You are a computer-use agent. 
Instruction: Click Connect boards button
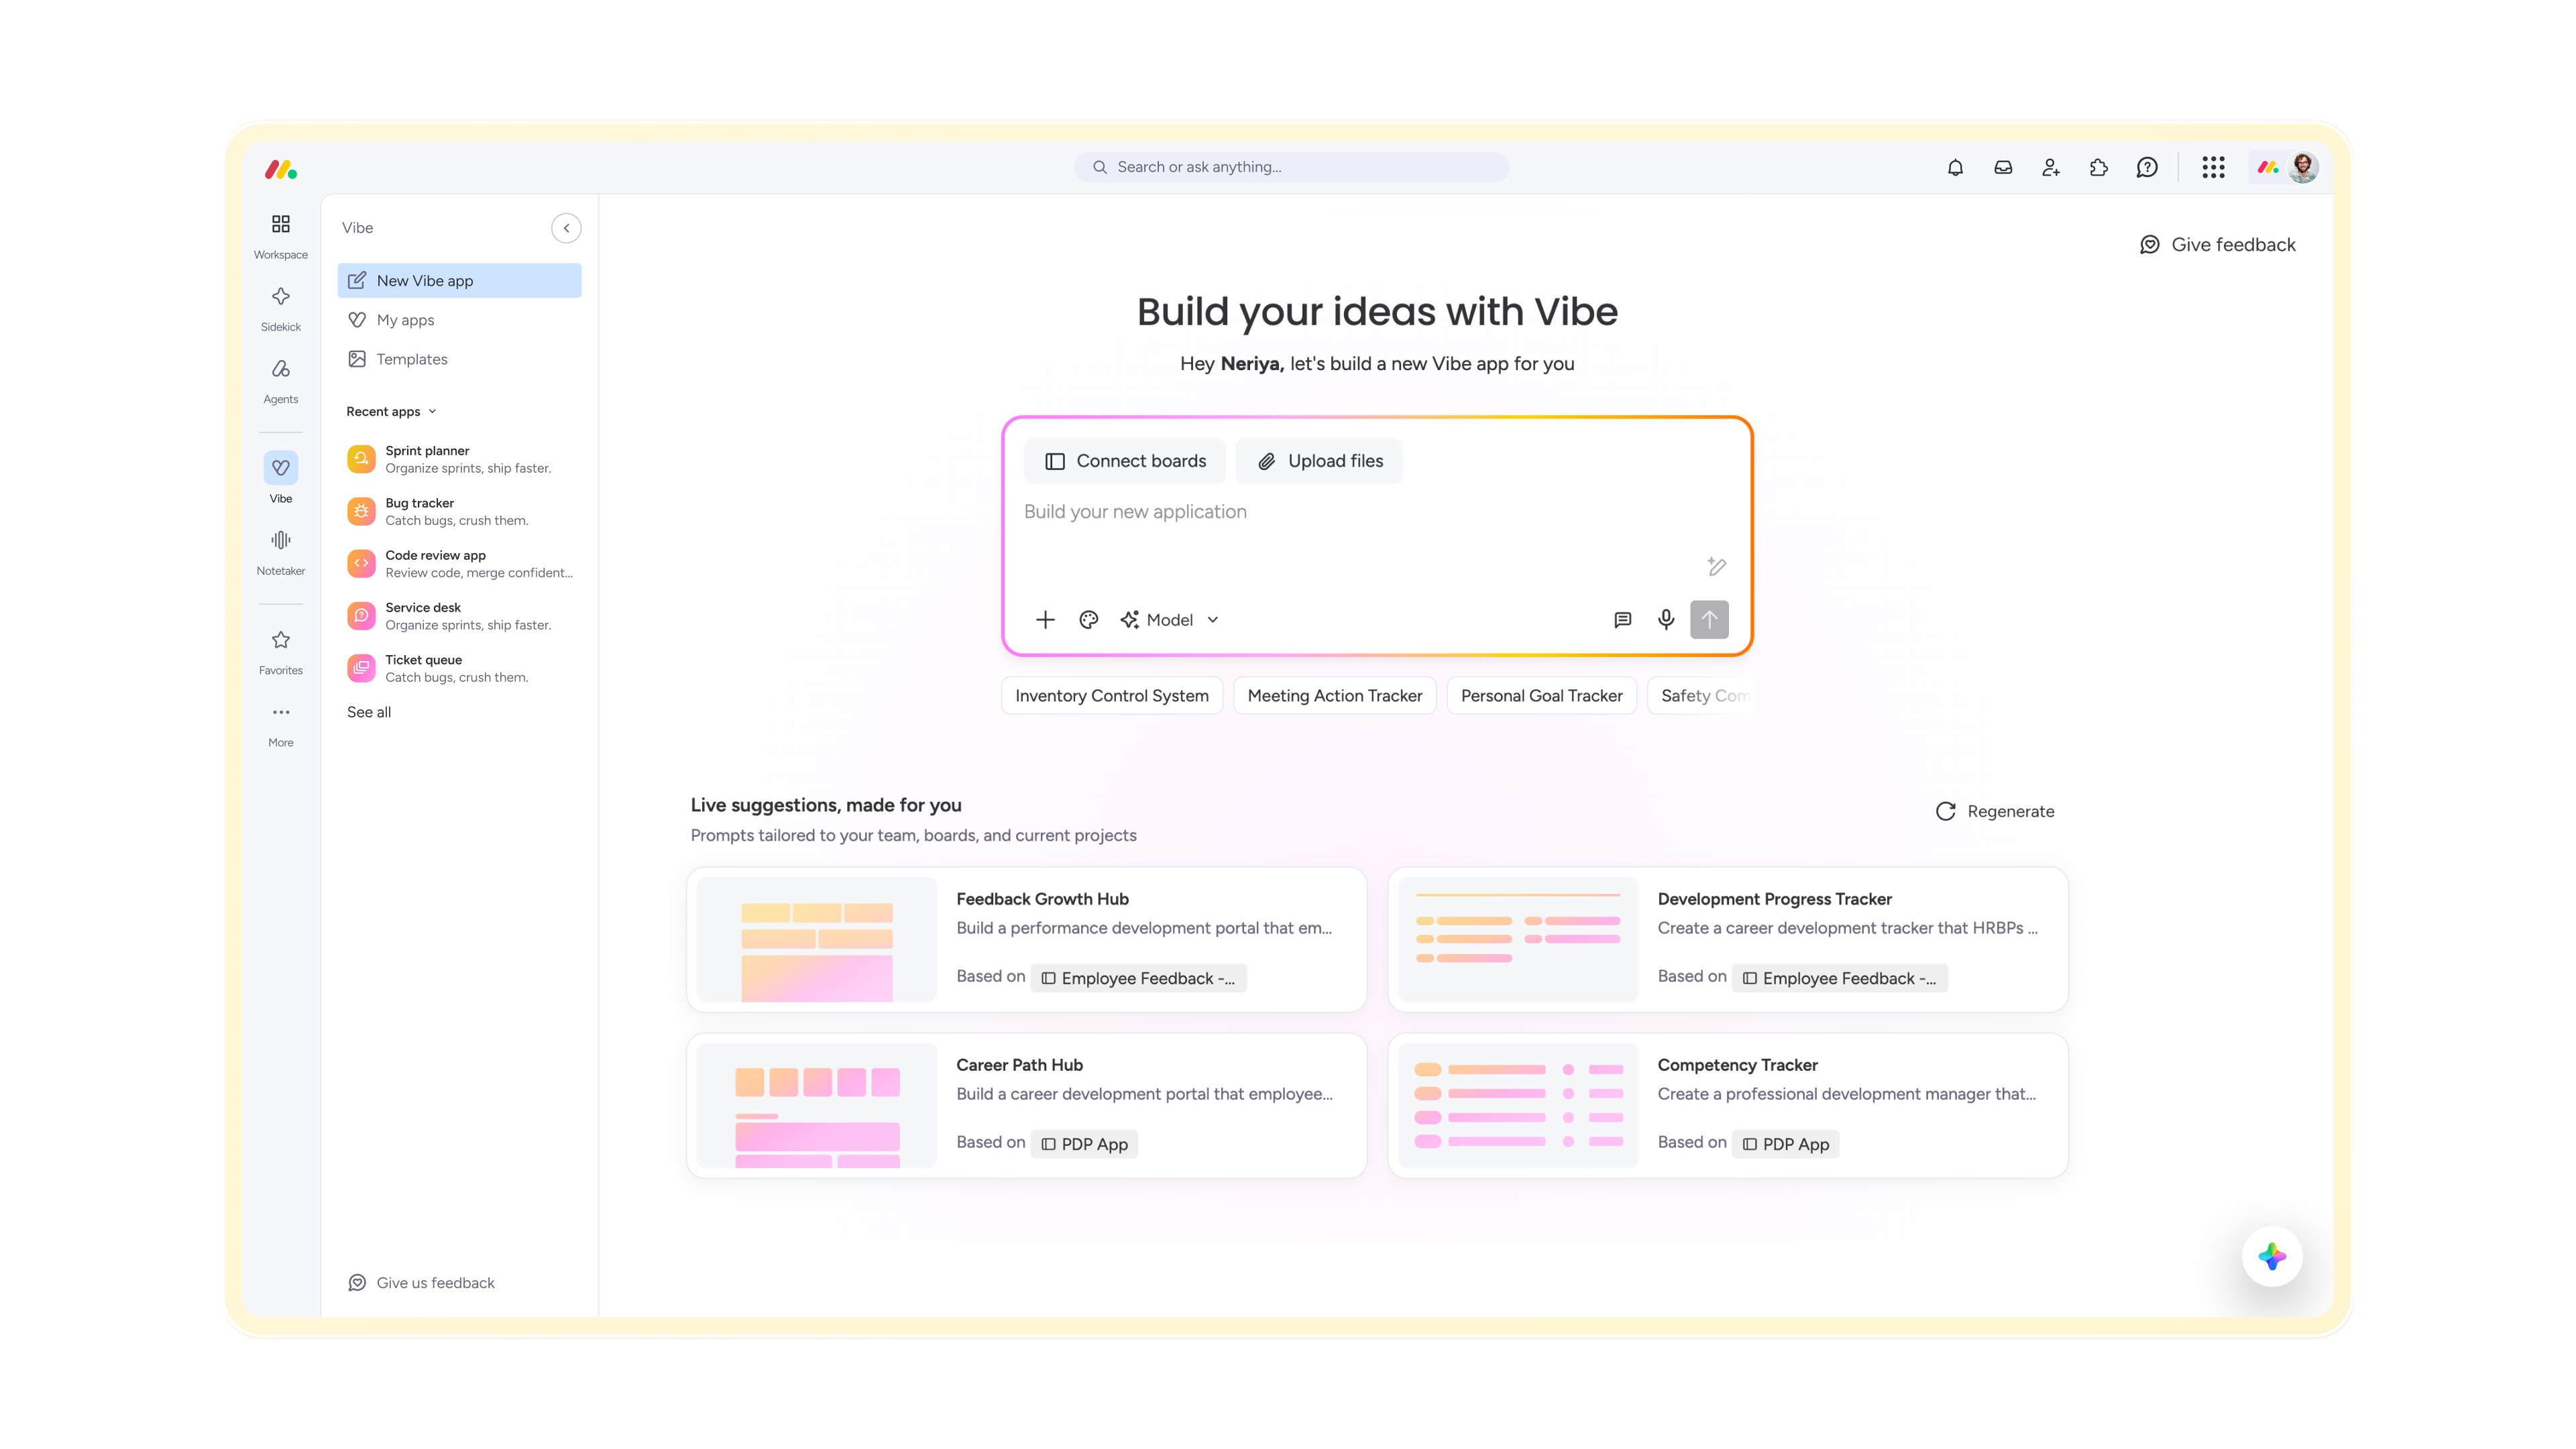pos(1125,460)
